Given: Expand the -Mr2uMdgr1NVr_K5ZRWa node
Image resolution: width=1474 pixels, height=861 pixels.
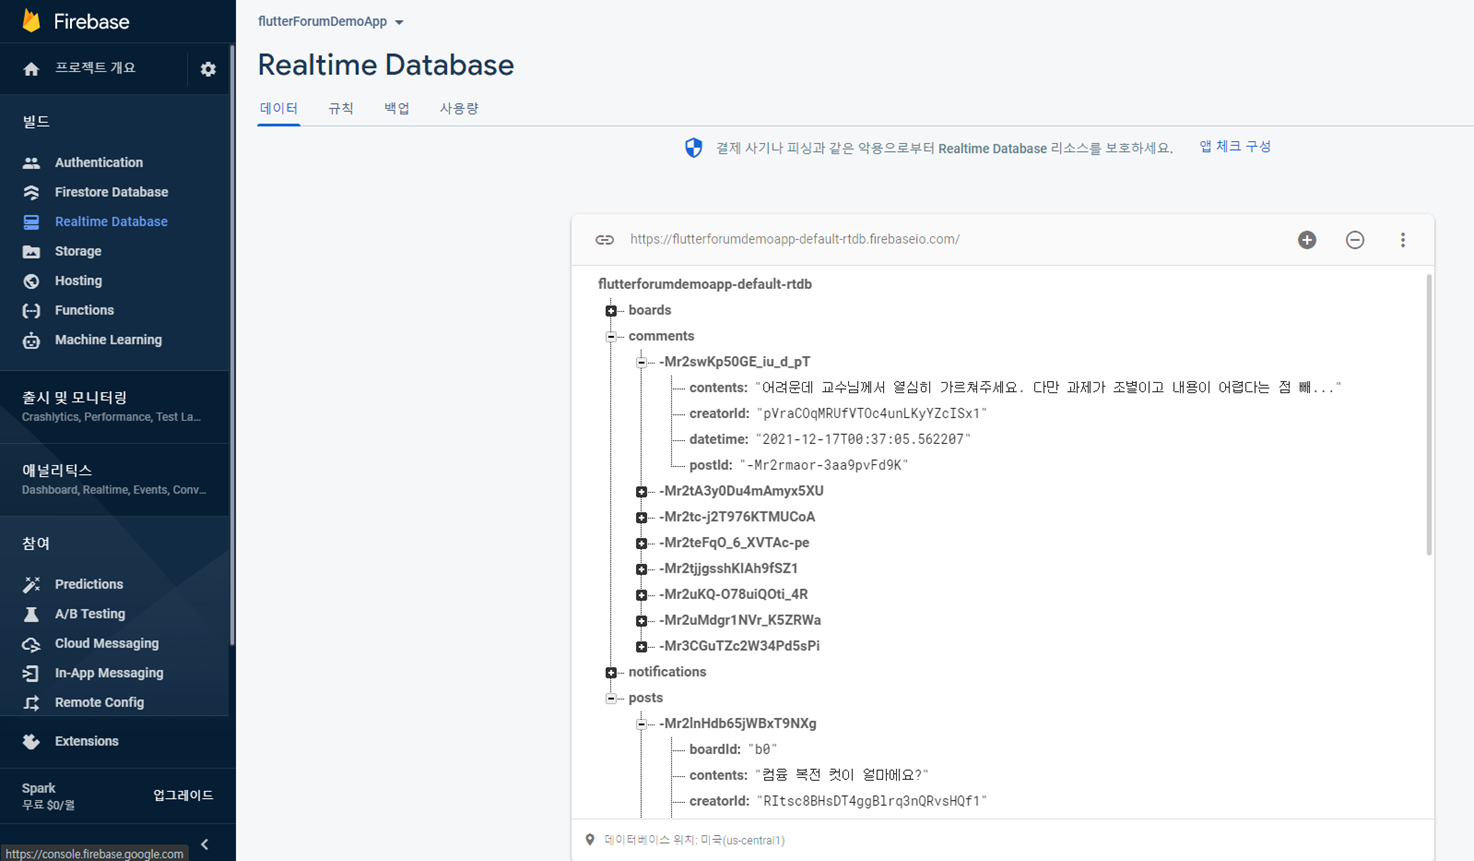Looking at the screenshot, I should click(641, 621).
